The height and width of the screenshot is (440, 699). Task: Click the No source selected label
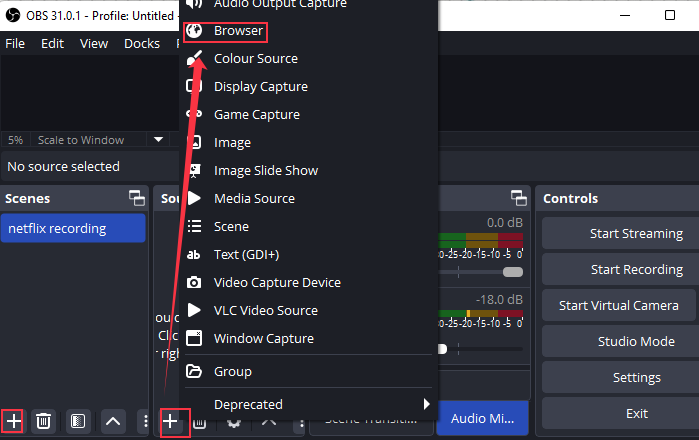pos(63,166)
